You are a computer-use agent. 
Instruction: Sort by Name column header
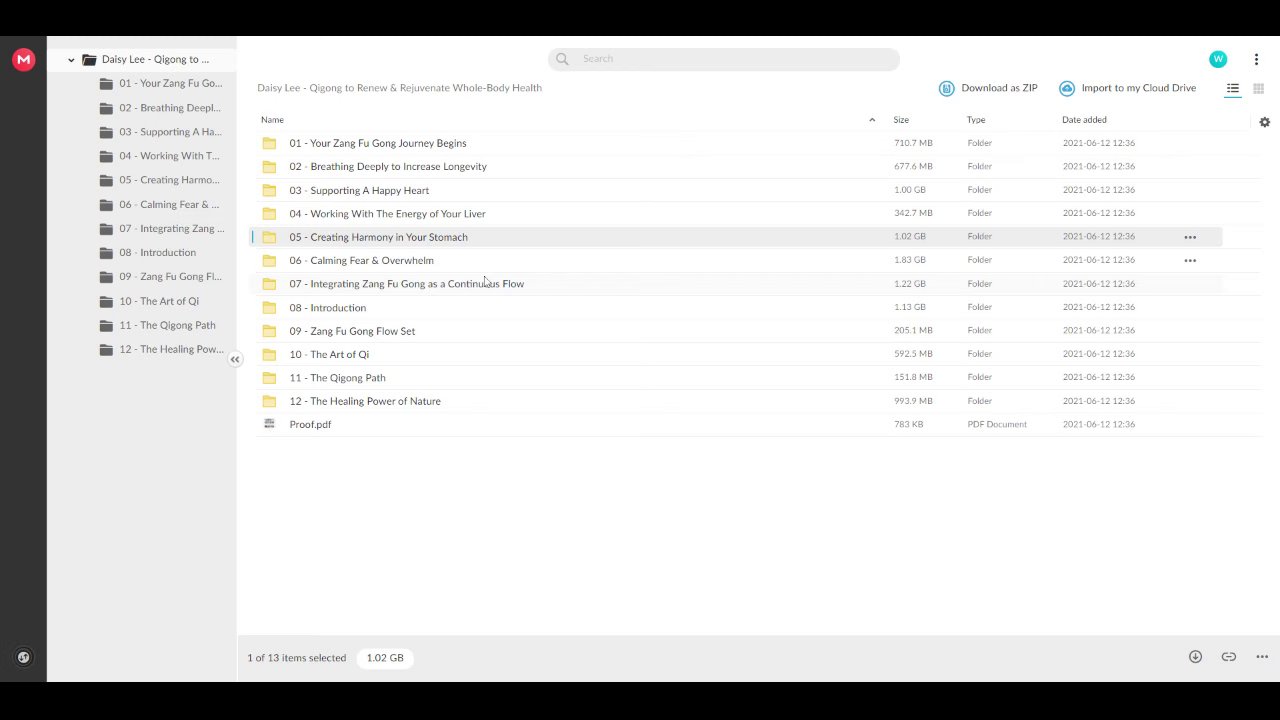pos(272,120)
